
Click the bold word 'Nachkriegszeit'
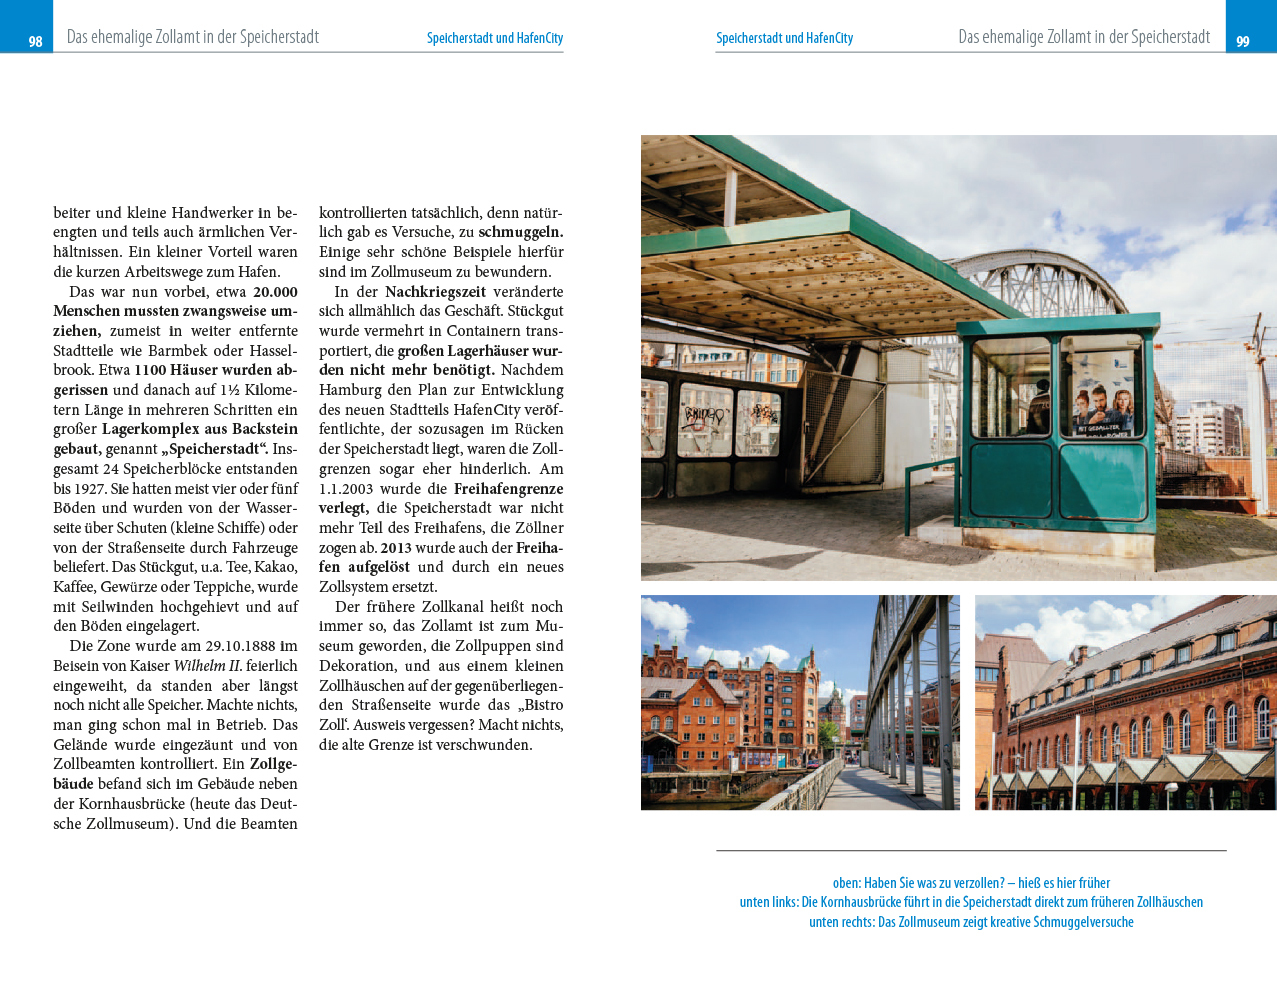coord(435,292)
